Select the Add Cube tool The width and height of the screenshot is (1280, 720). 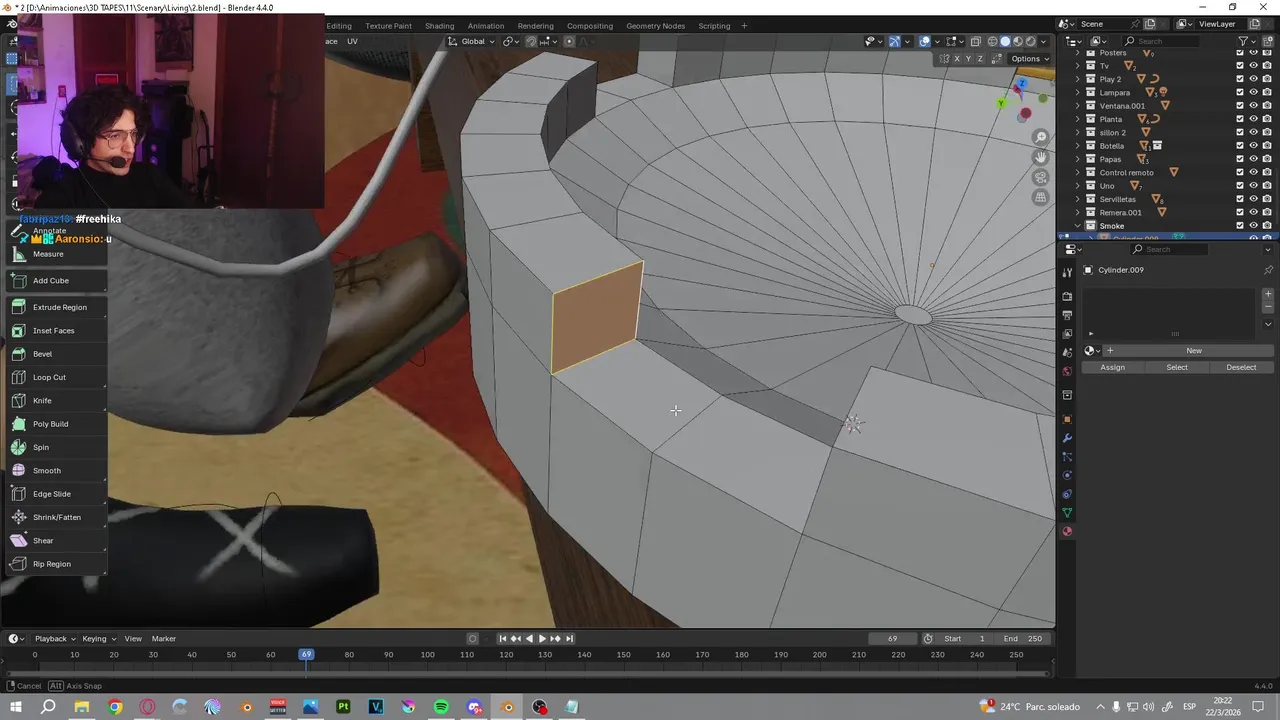56,280
